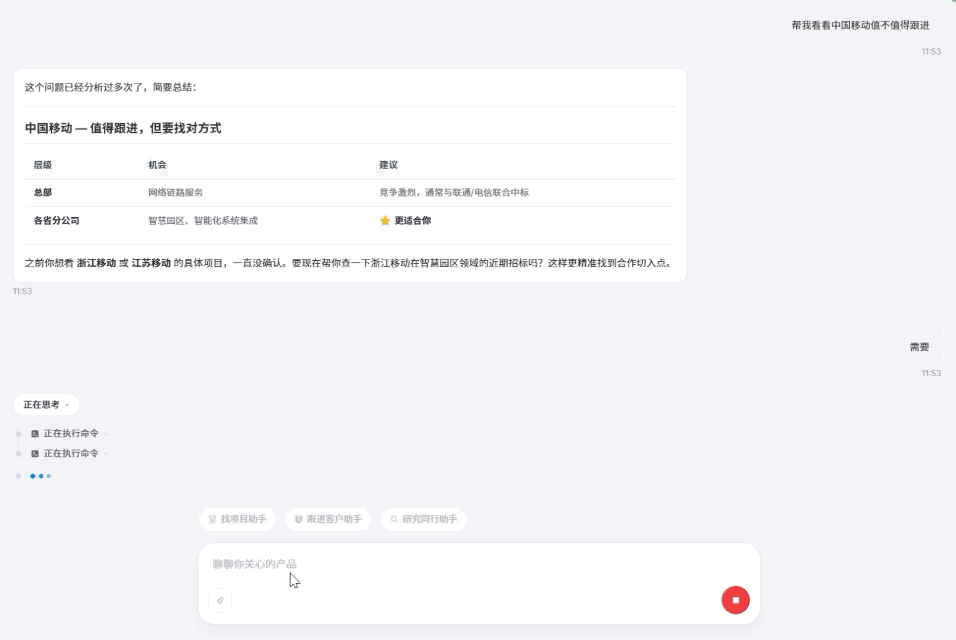Expand the second 正在执行命令 step

(x=71, y=453)
